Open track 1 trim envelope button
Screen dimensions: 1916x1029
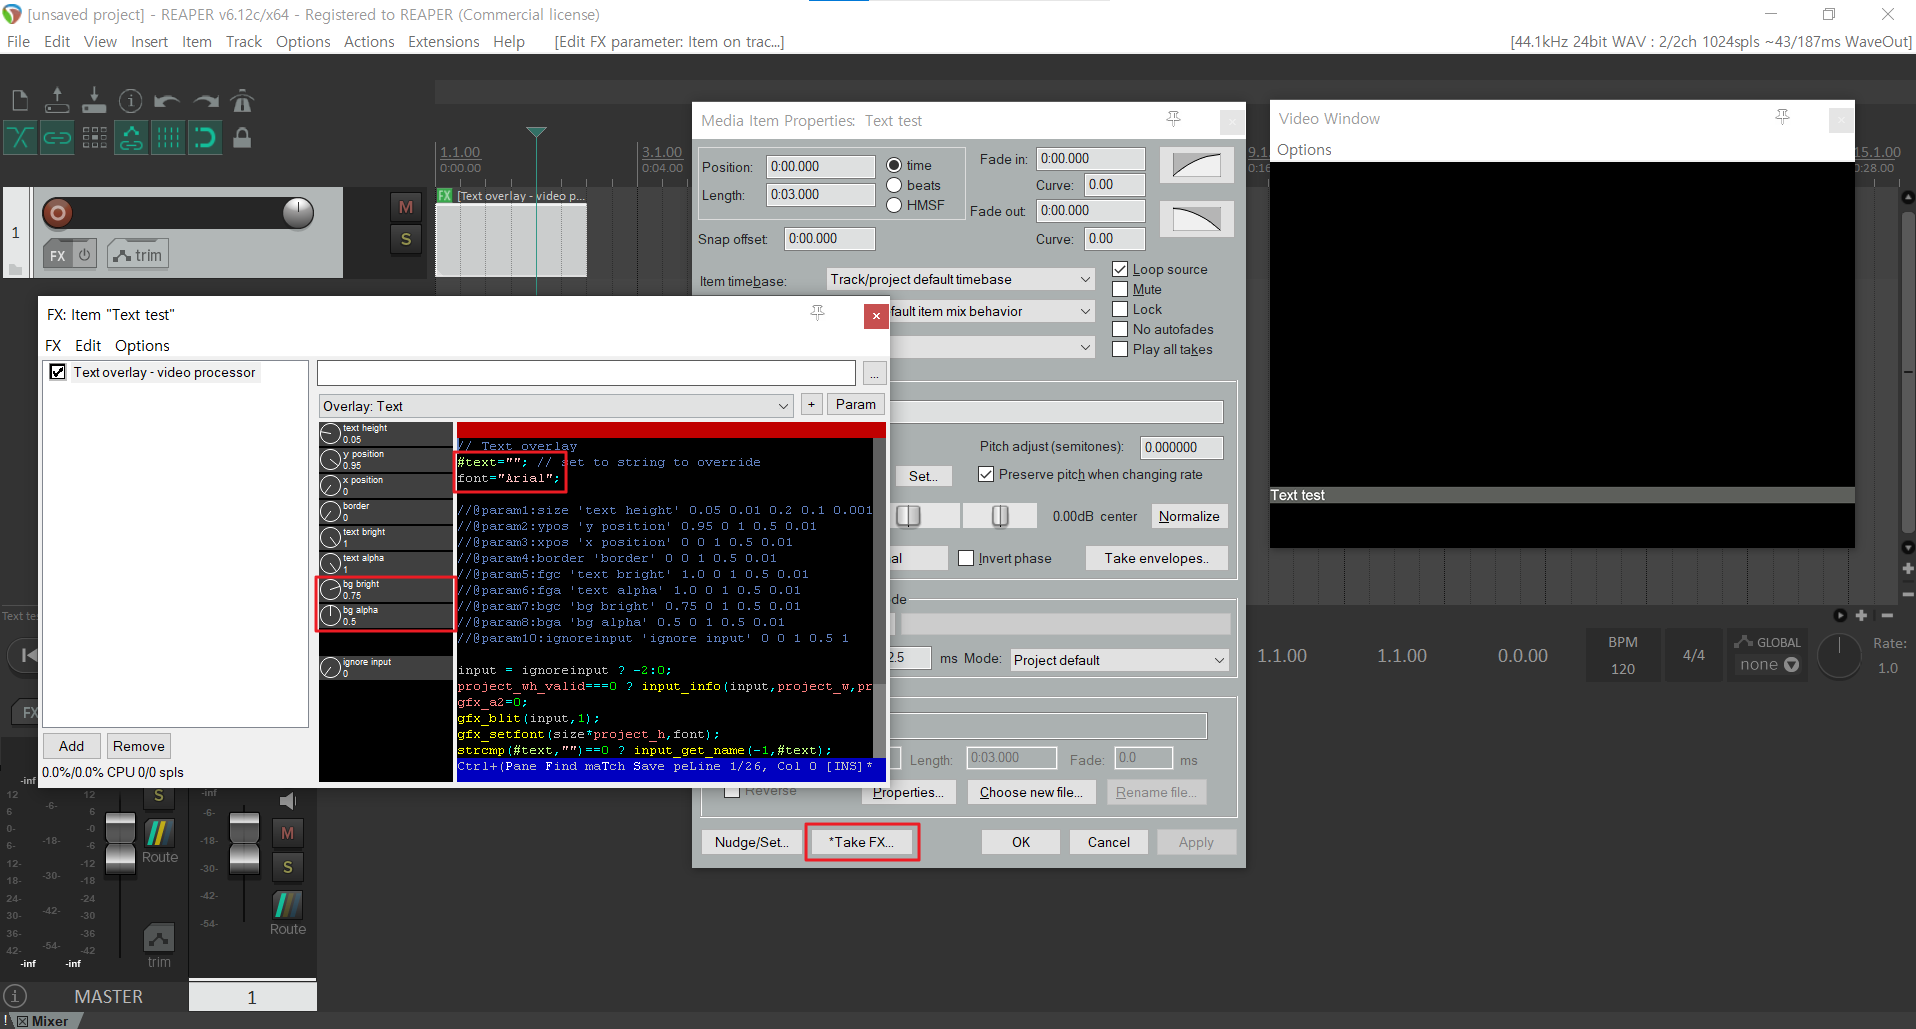pos(138,255)
